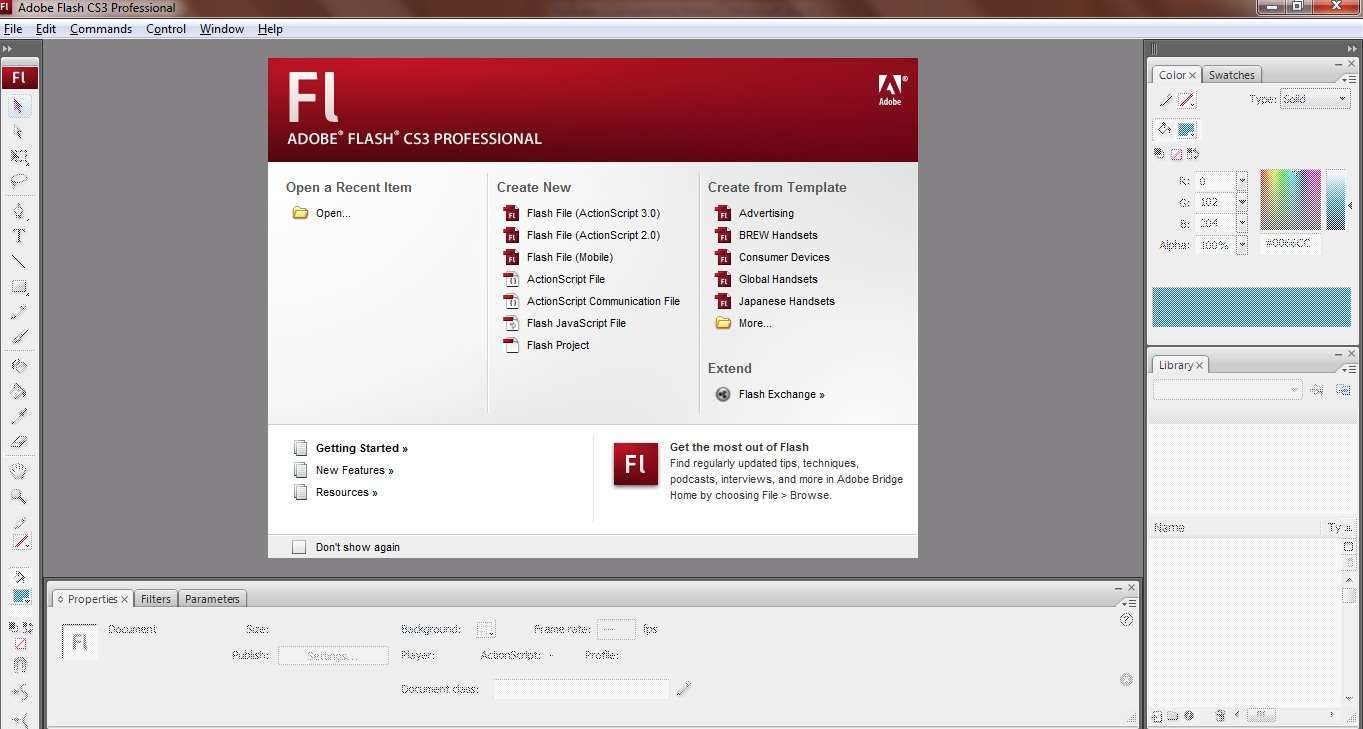The height and width of the screenshot is (729, 1363).
Task: Select the Eyedropper tool
Action: (19, 416)
